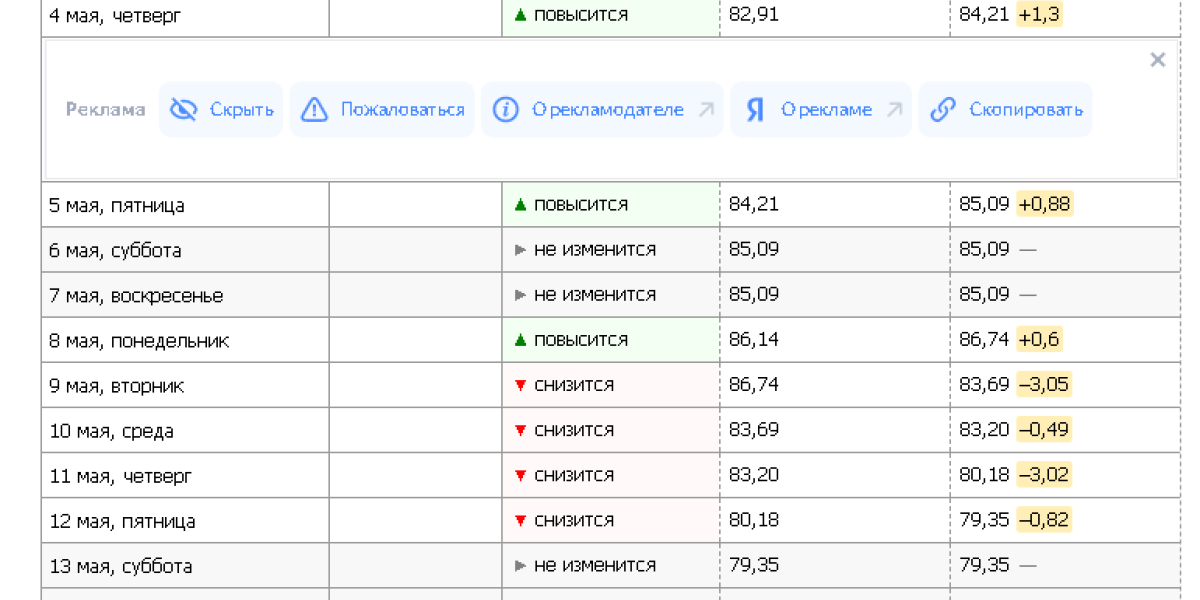Click the crossed-eye Hide ad icon
The image size is (1200, 600).
coord(184,110)
